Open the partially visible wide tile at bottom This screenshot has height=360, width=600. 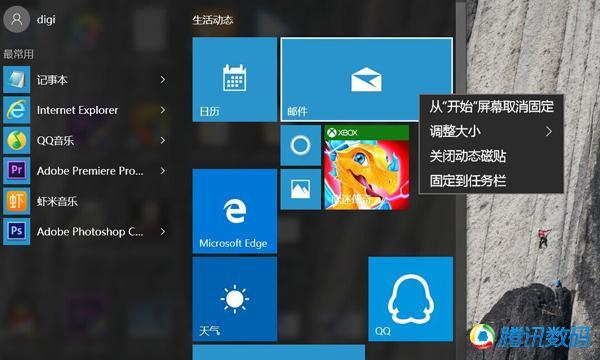click(x=279, y=352)
